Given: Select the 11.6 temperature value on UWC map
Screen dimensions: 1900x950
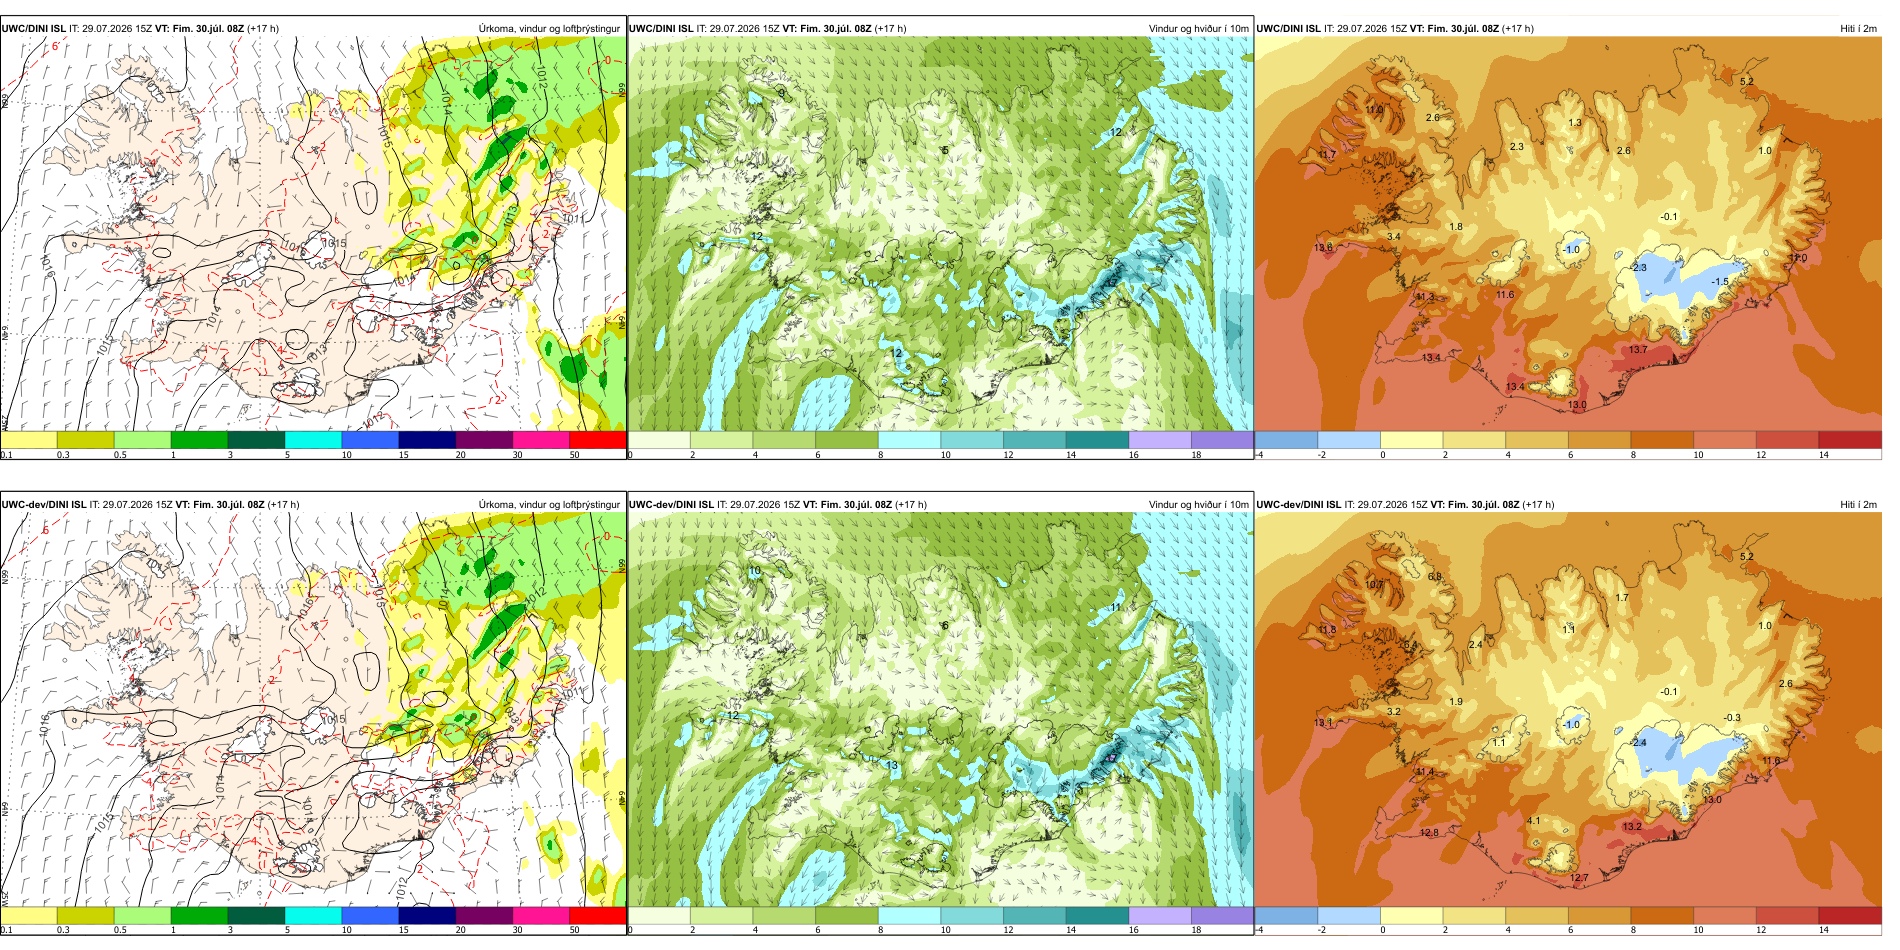Looking at the screenshot, I should pos(1505,295).
